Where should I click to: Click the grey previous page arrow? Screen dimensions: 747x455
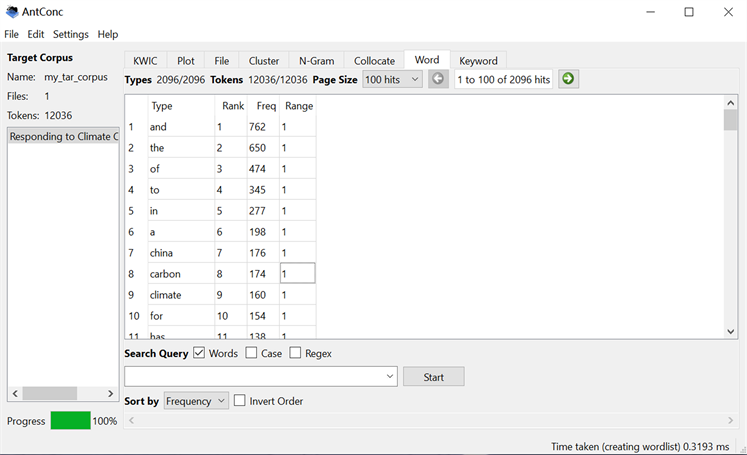point(438,79)
